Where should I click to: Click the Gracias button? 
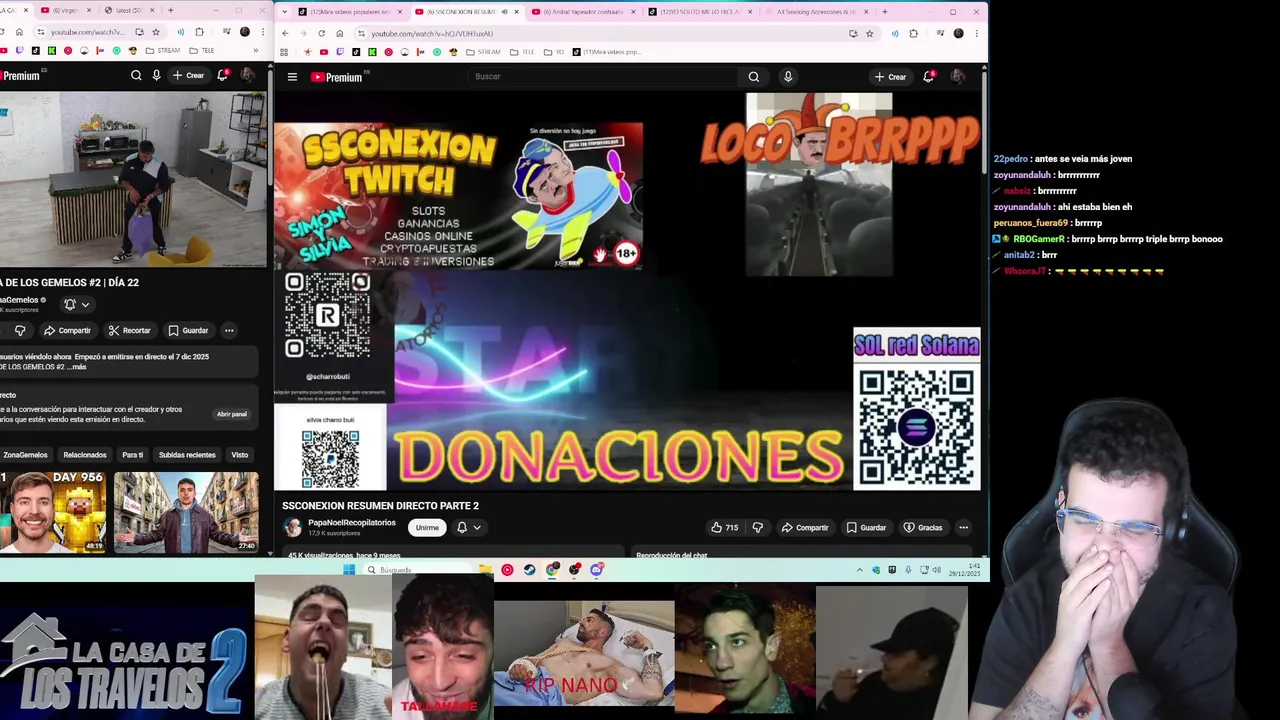click(x=923, y=528)
